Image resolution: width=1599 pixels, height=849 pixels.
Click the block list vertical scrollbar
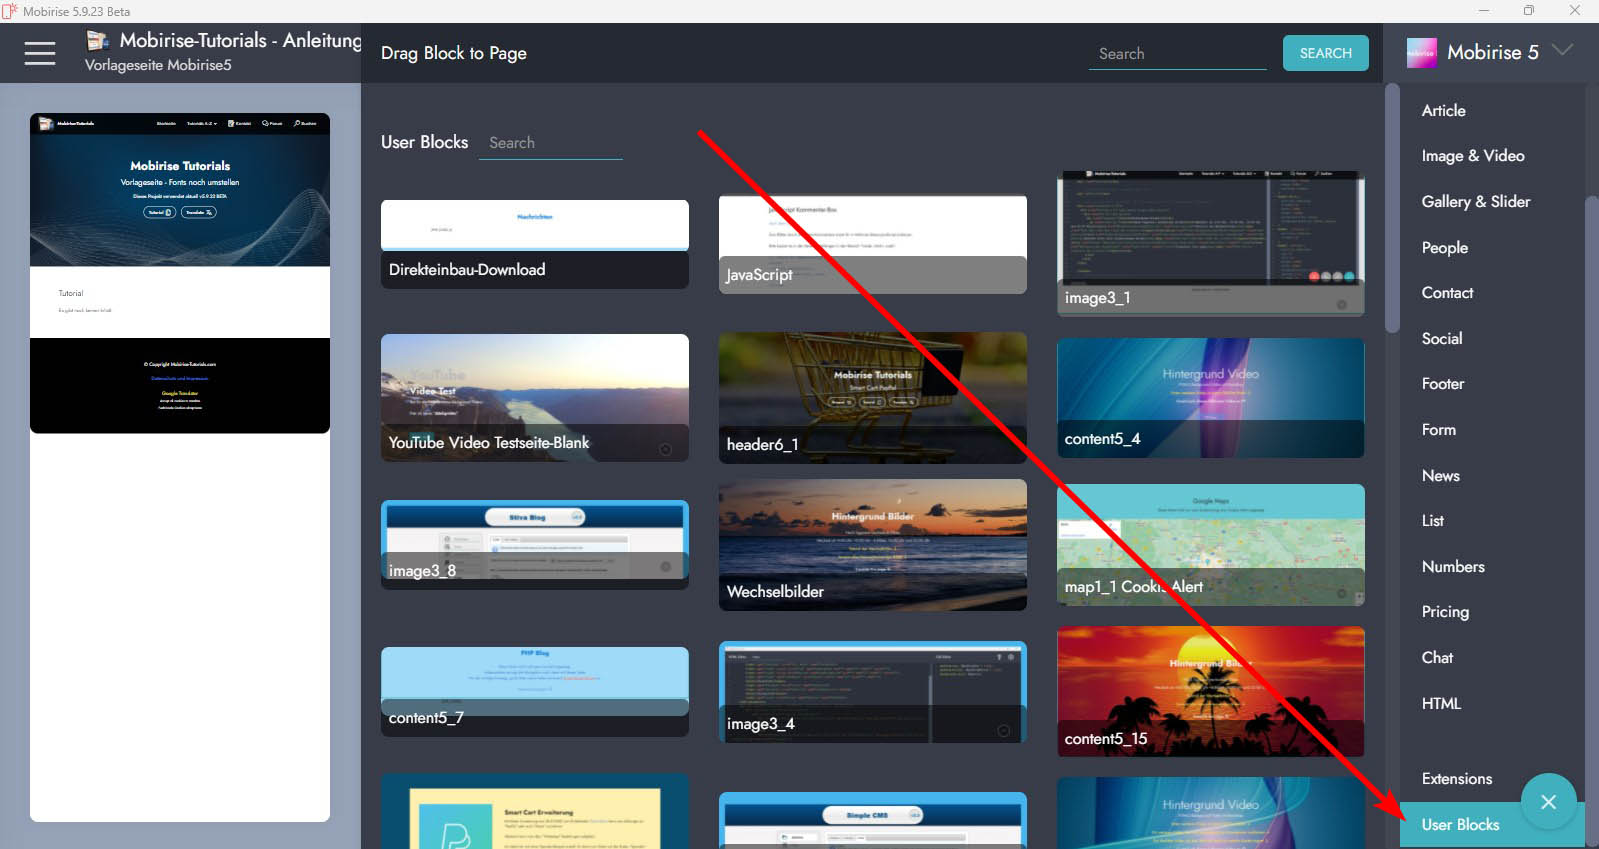1392,210
